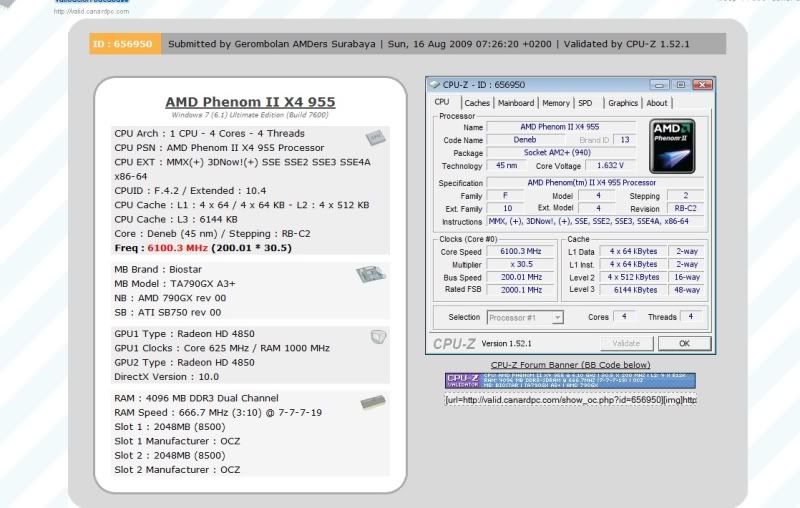Click the motherboard icon next to MB Brand
The height and width of the screenshot is (508, 800).
[371, 274]
